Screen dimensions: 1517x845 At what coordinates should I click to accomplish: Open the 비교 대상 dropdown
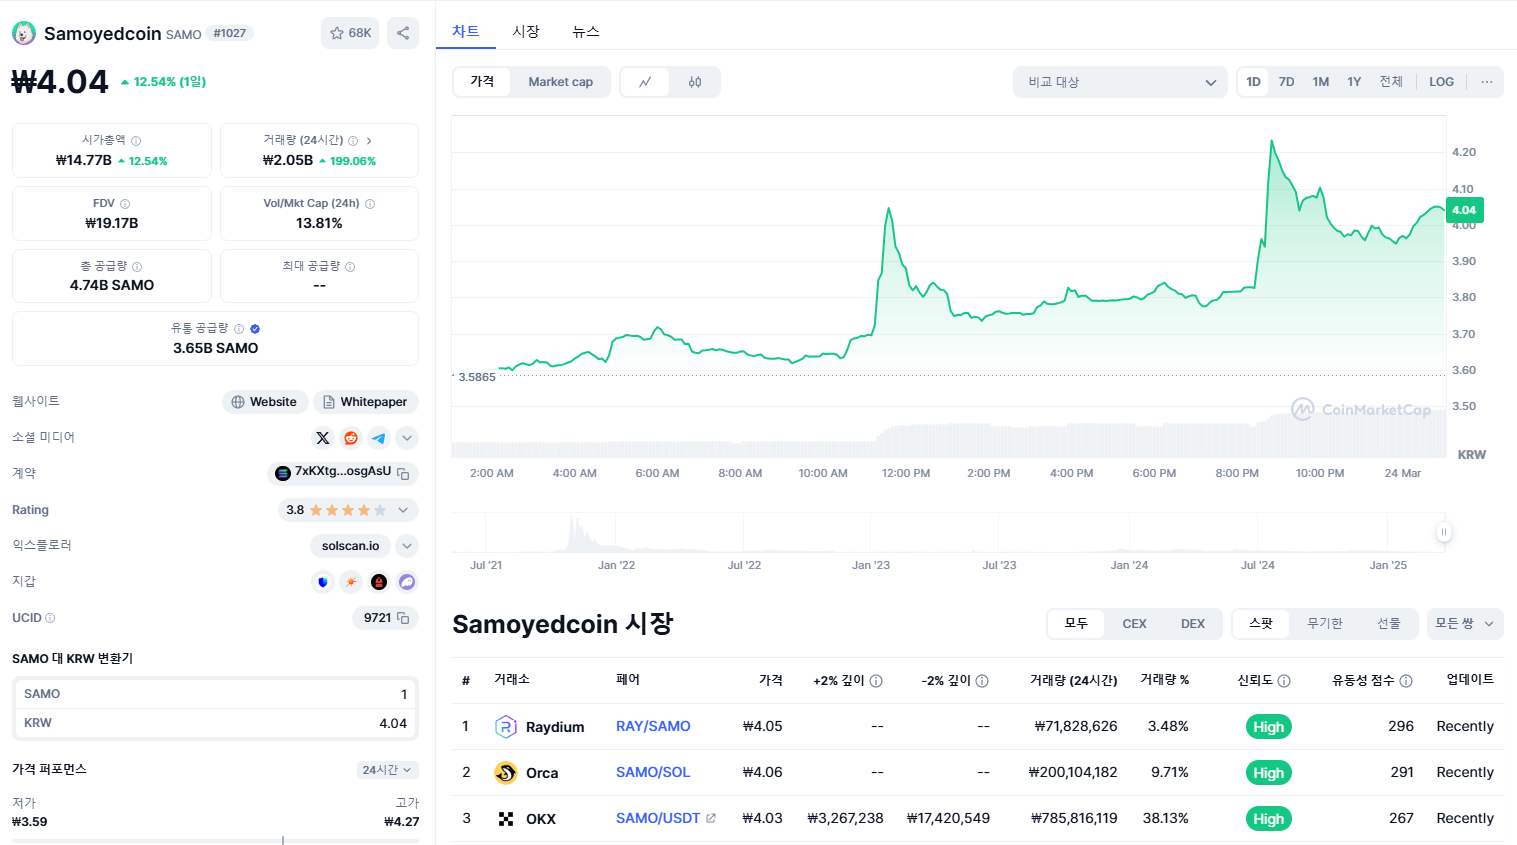pyautogui.click(x=1120, y=82)
